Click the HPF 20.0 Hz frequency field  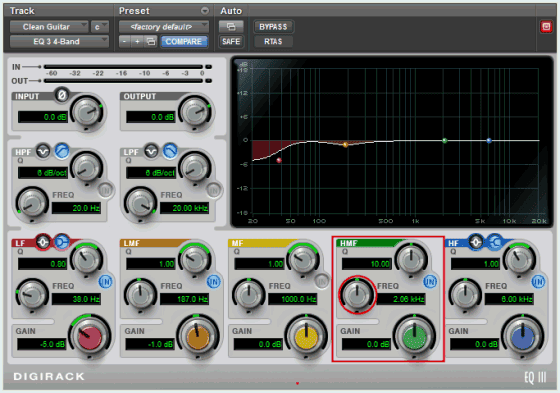coord(76,208)
